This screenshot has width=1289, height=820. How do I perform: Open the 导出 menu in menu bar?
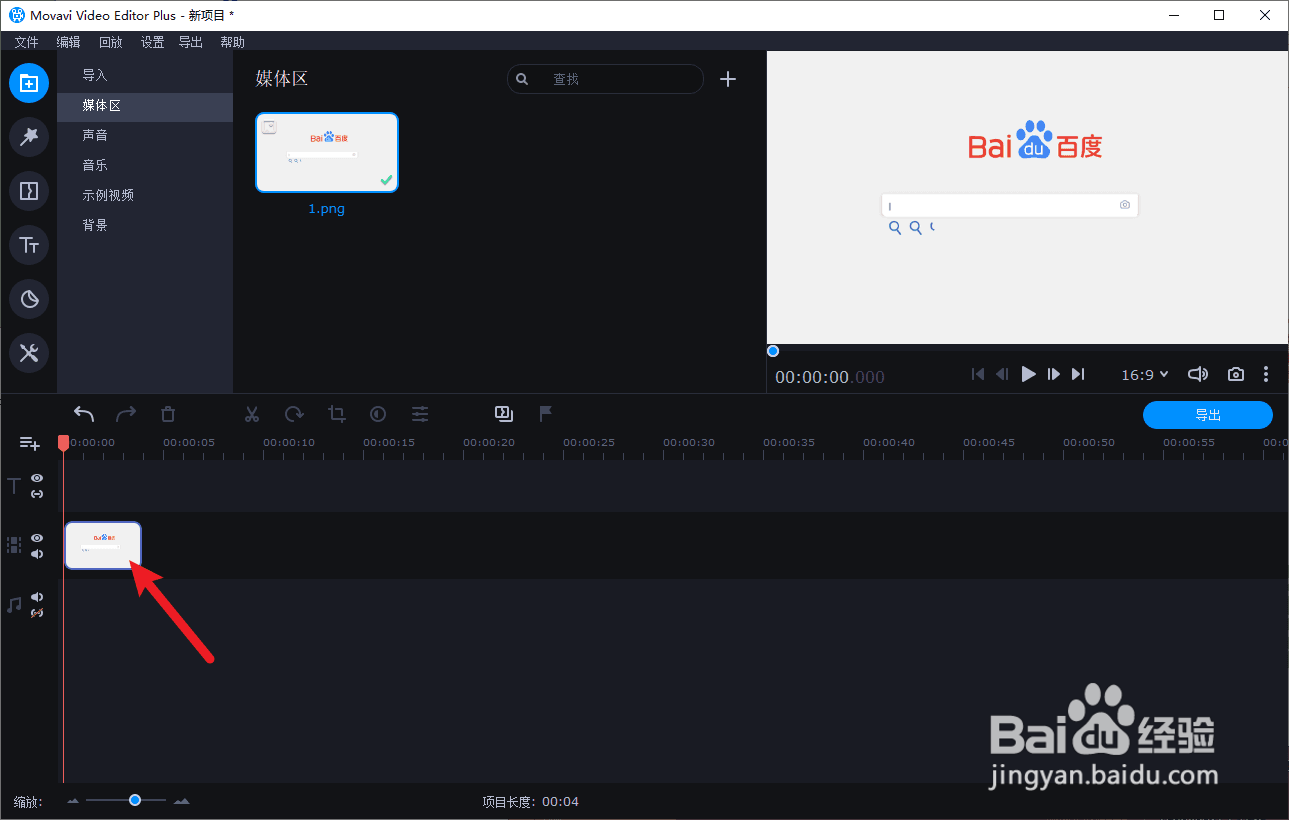(x=191, y=42)
